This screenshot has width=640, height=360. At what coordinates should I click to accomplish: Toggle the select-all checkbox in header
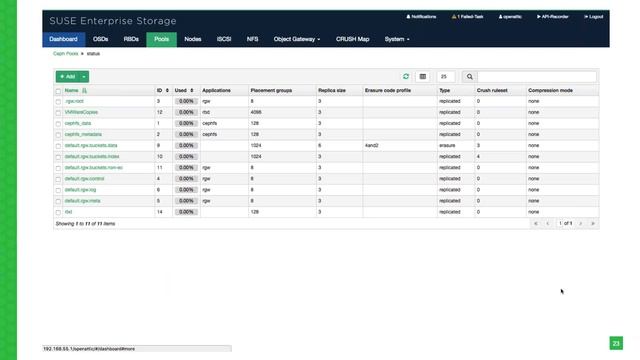tap(58, 91)
